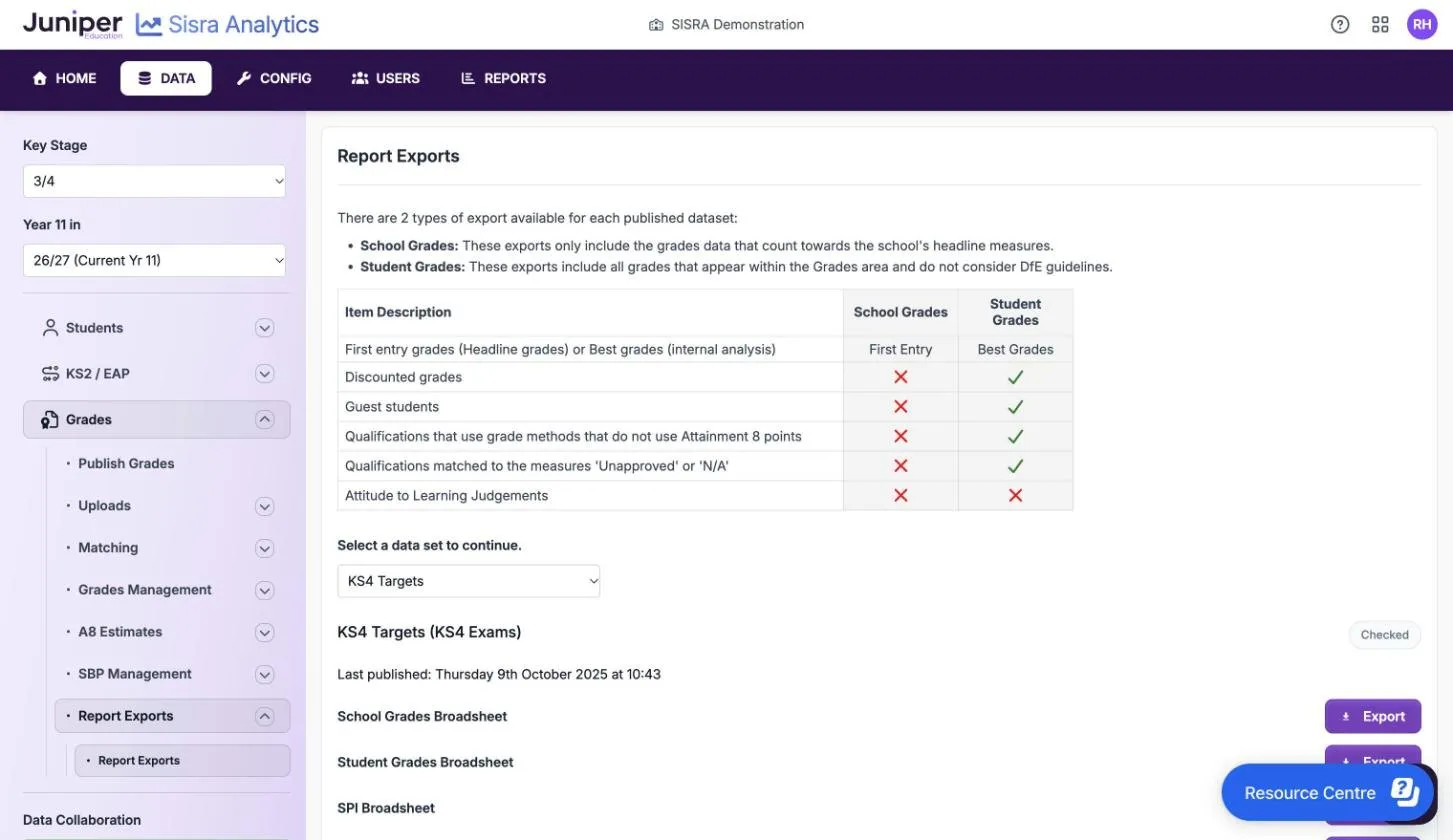The width and height of the screenshot is (1453, 840).
Task: Expand the A8 Estimates submenu chevron
Action: 264,632
